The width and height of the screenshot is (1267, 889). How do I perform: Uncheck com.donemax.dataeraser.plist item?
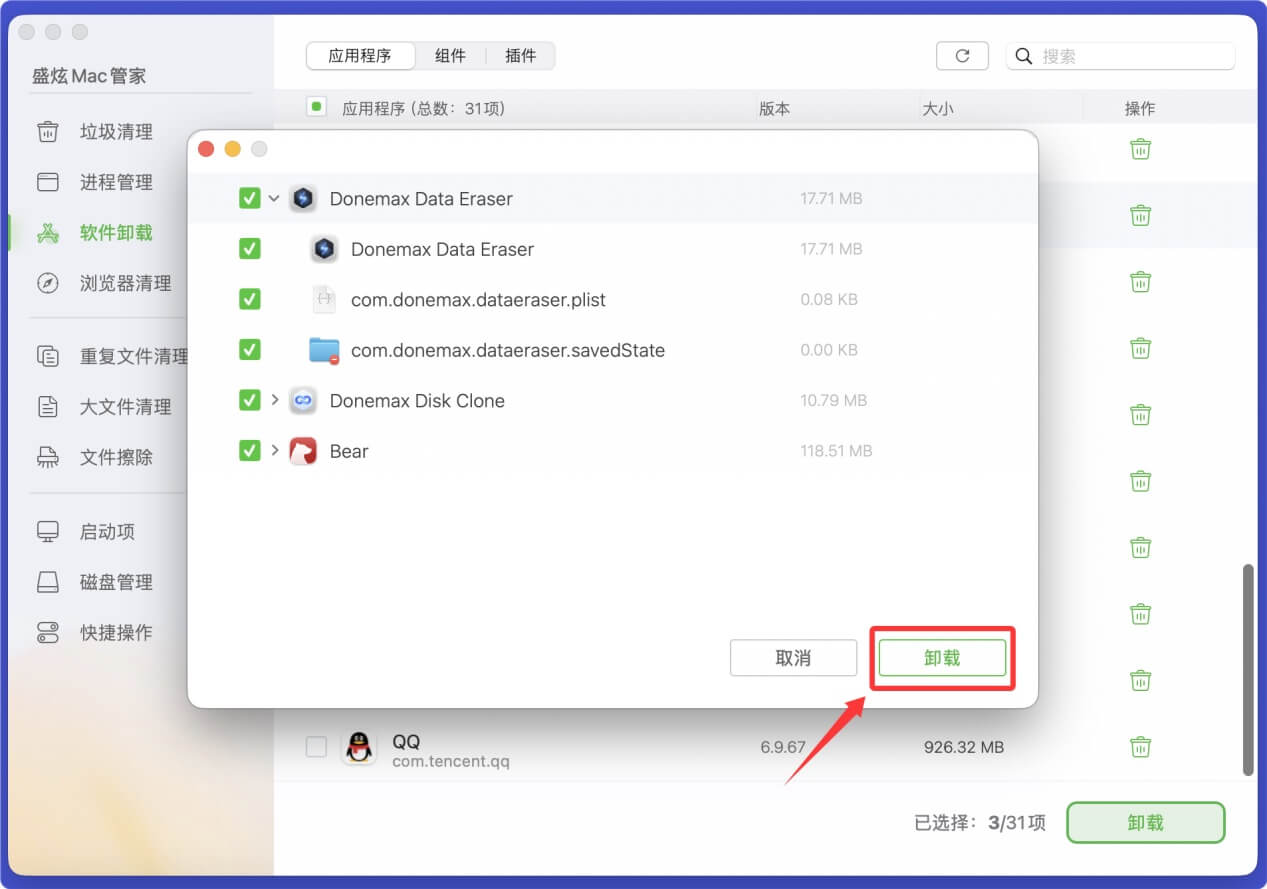click(x=248, y=299)
